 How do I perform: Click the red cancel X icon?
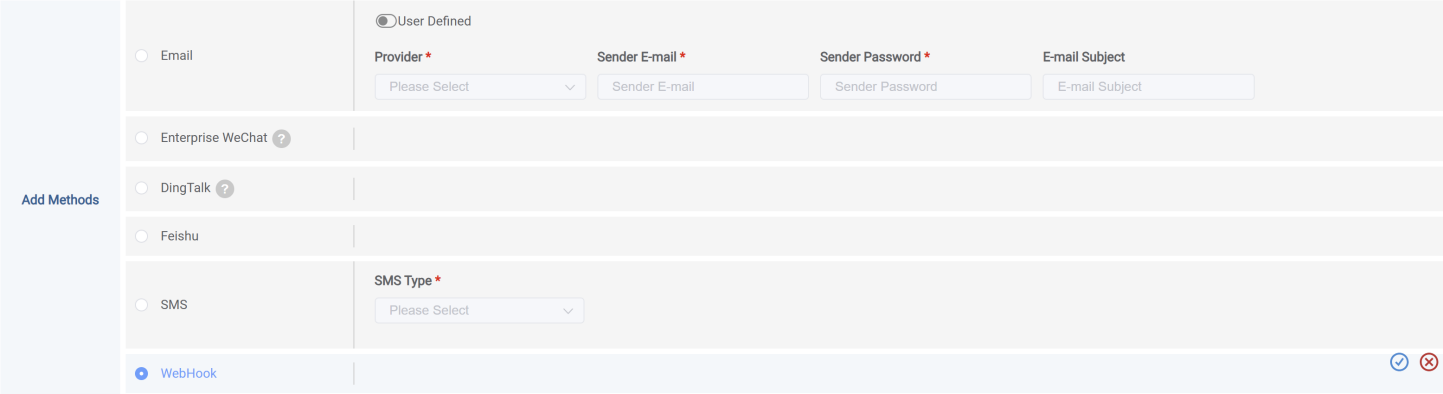[x=1429, y=362]
